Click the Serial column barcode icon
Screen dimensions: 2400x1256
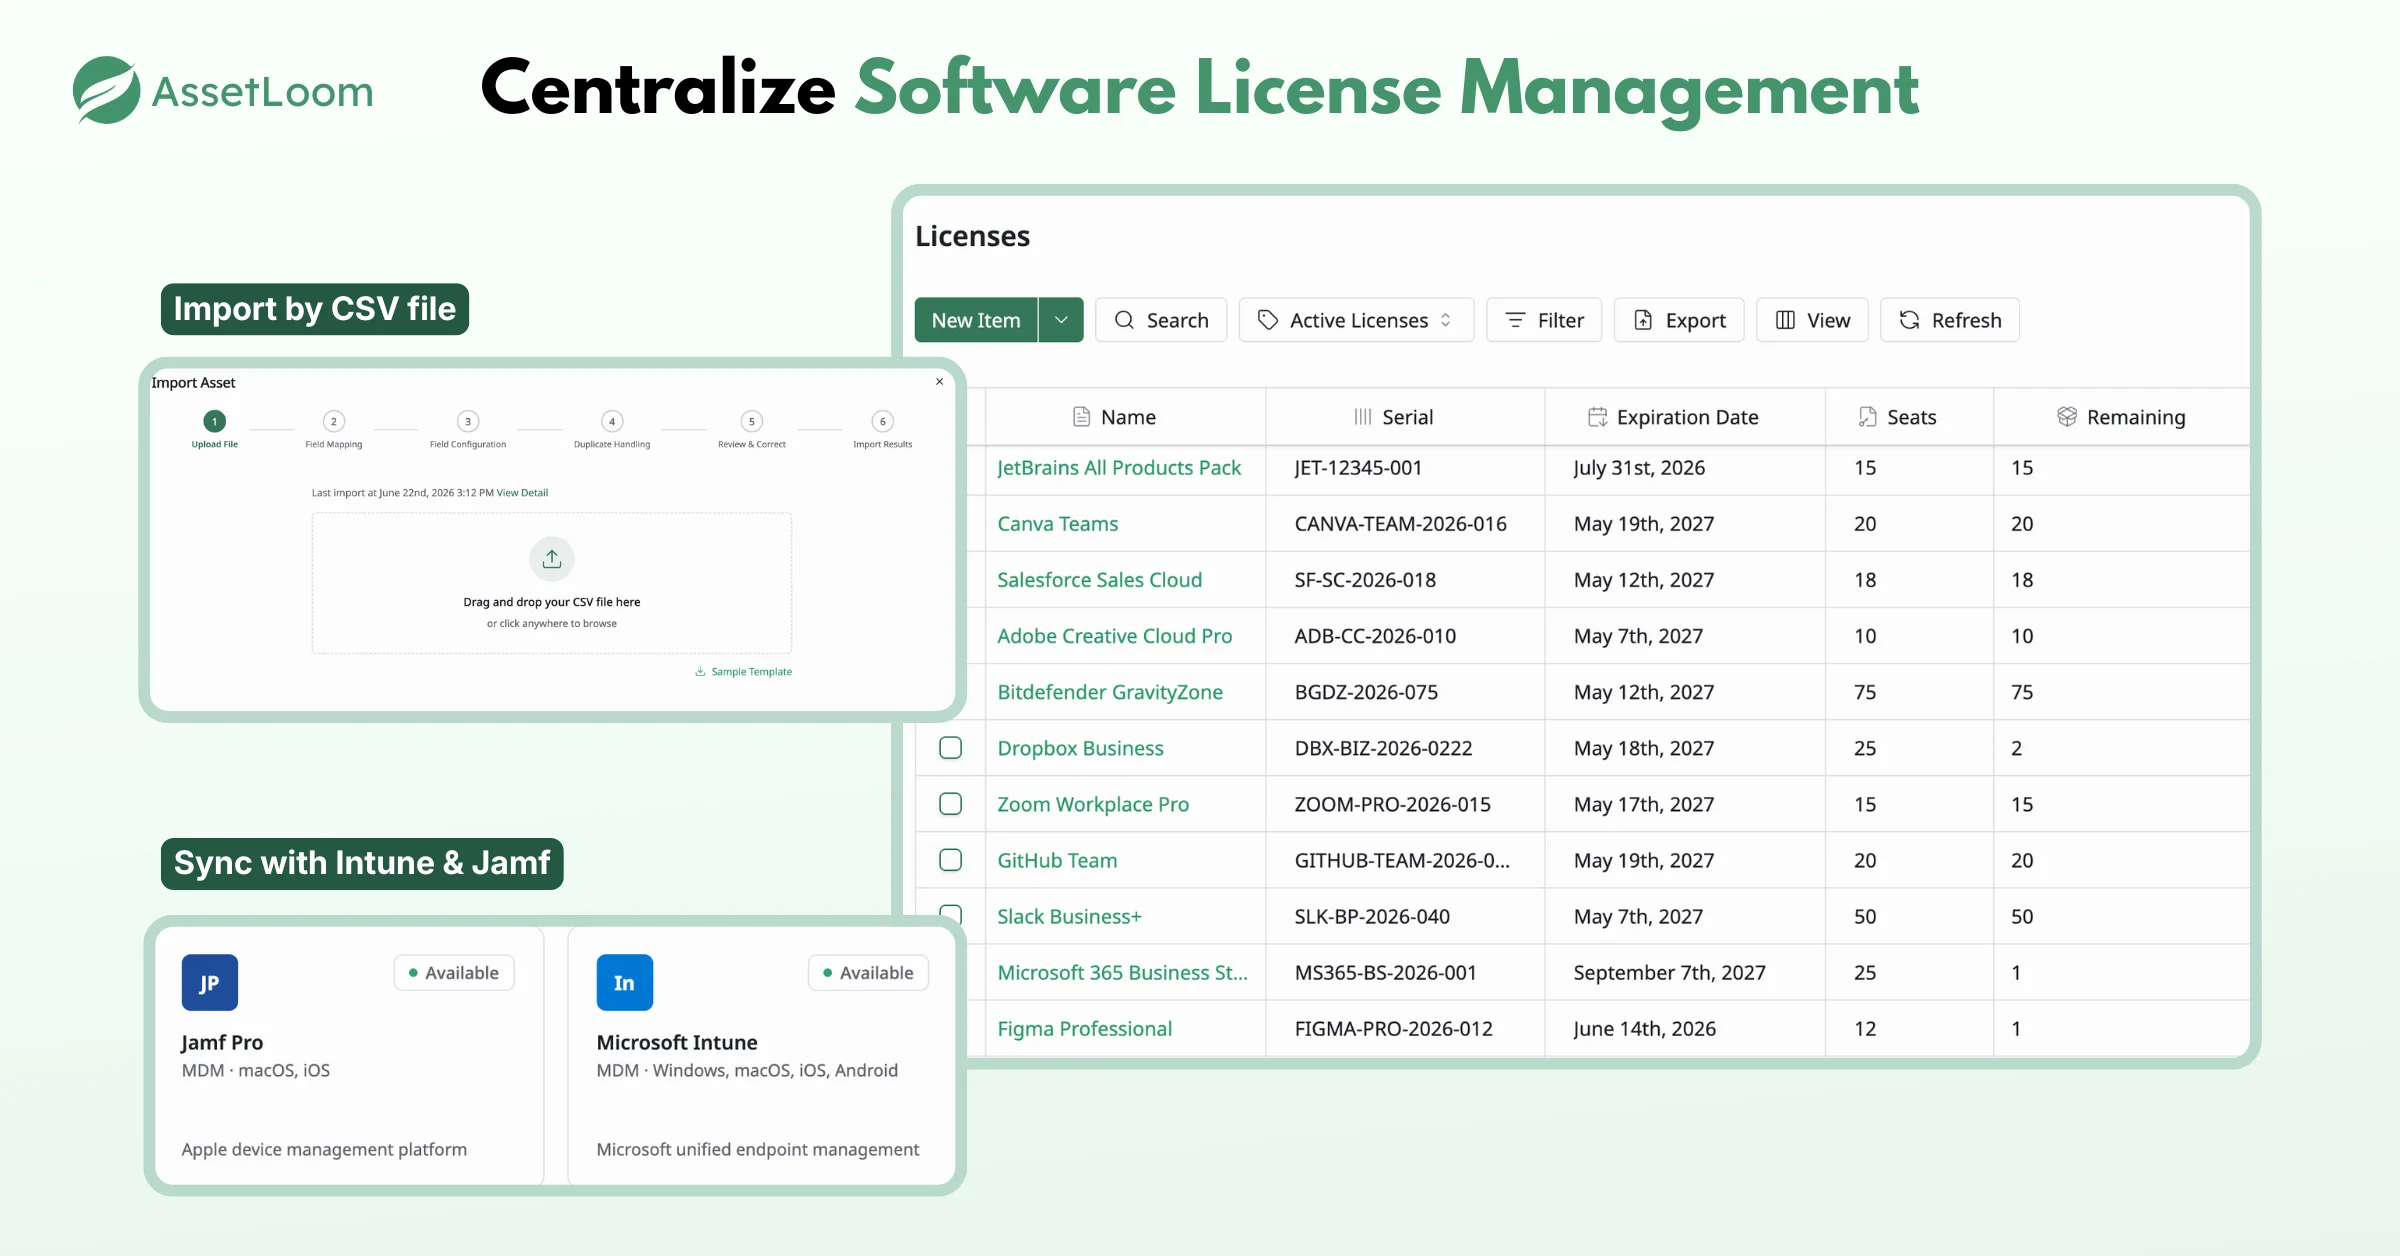[1363, 417]
